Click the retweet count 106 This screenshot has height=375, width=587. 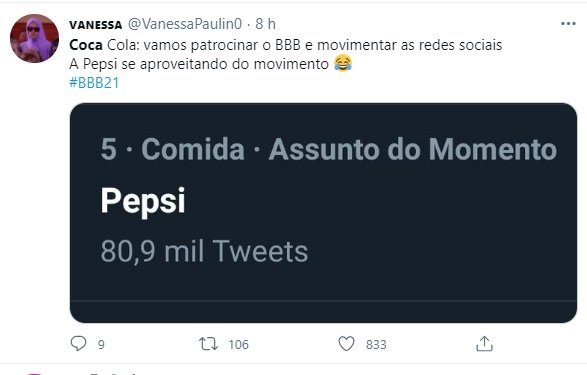point(238,344)
